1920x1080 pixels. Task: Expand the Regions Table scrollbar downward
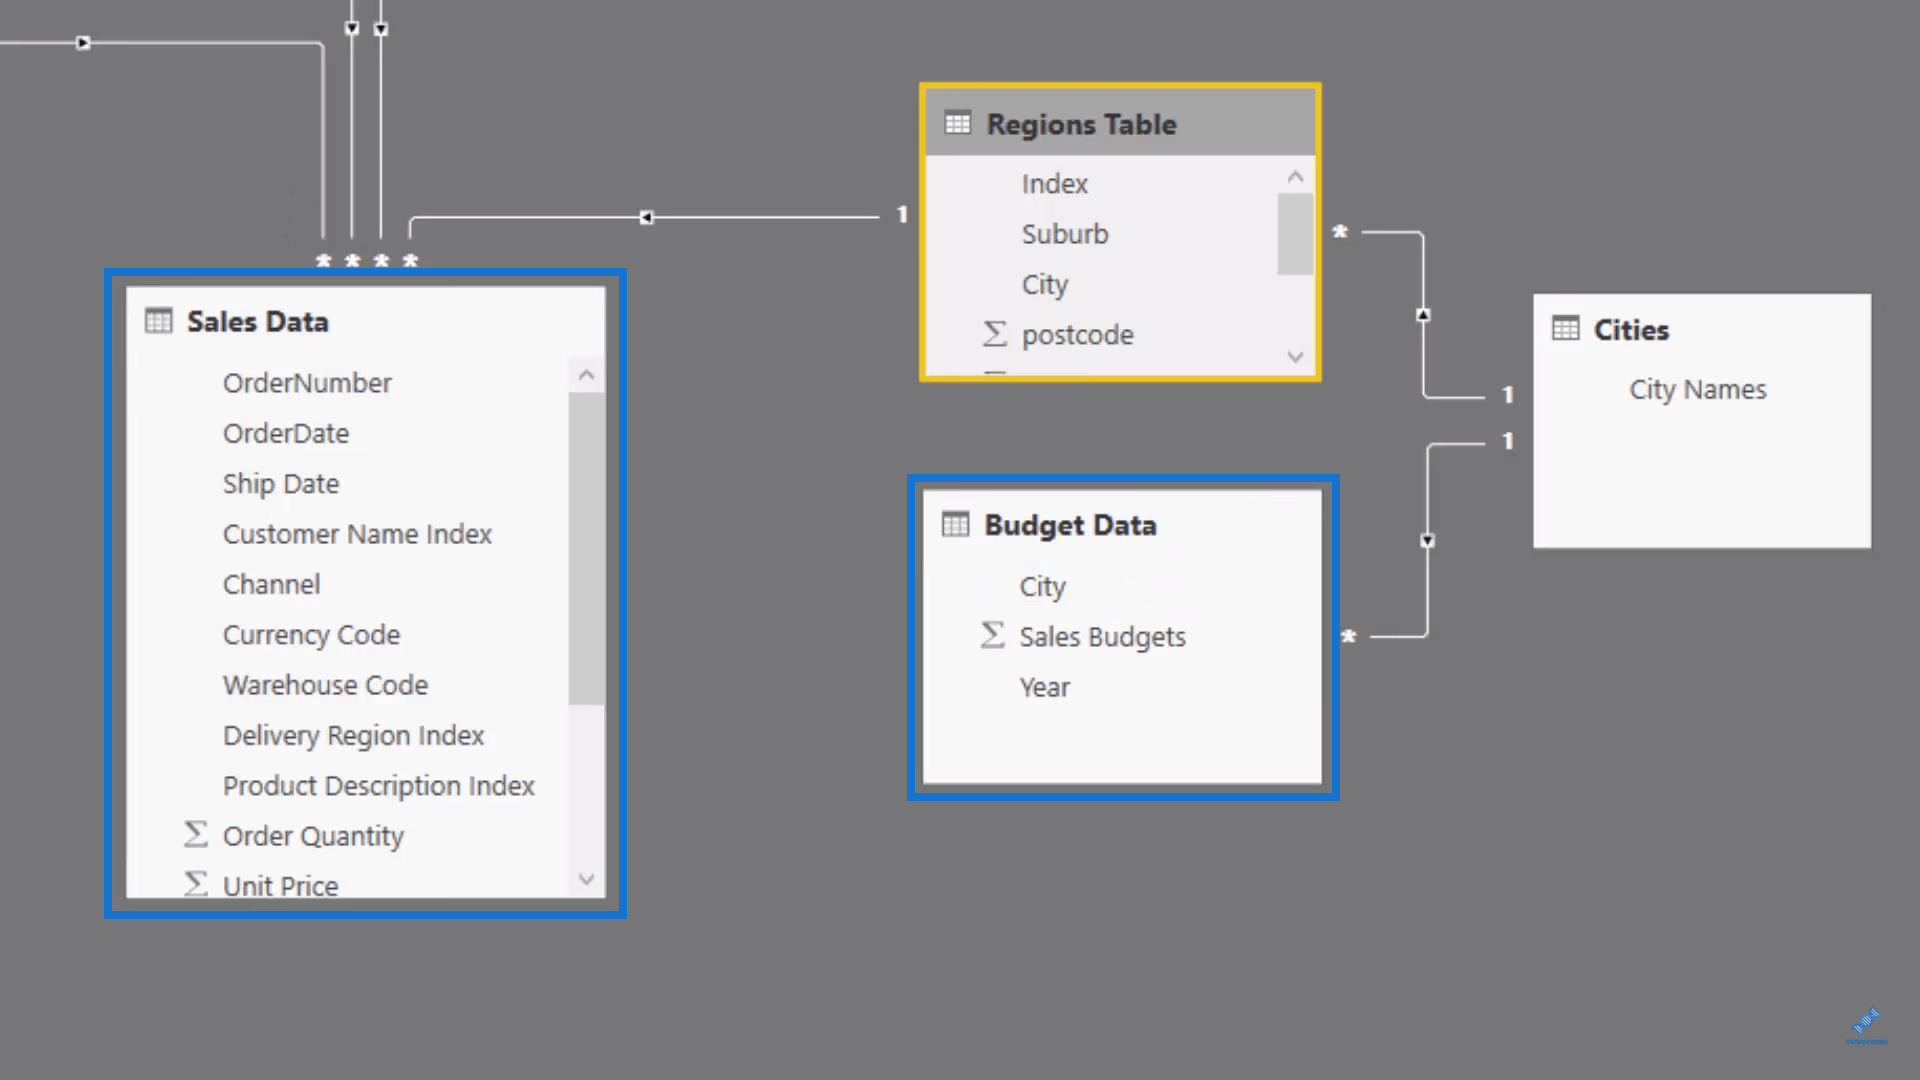pos(1295,355)
